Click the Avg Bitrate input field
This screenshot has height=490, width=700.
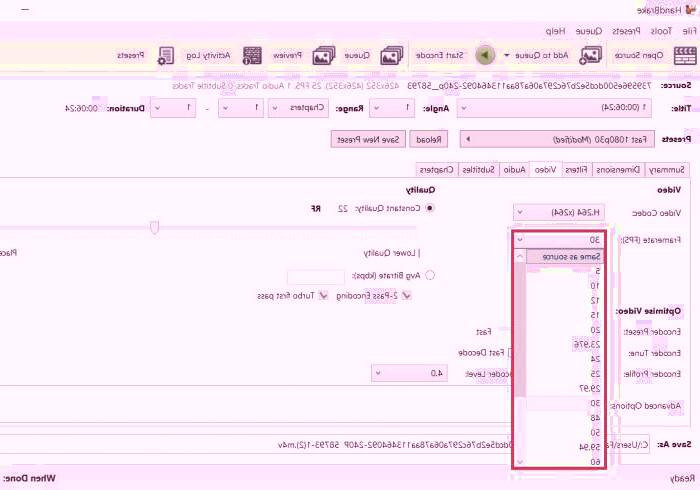click(x=316, y=277)
